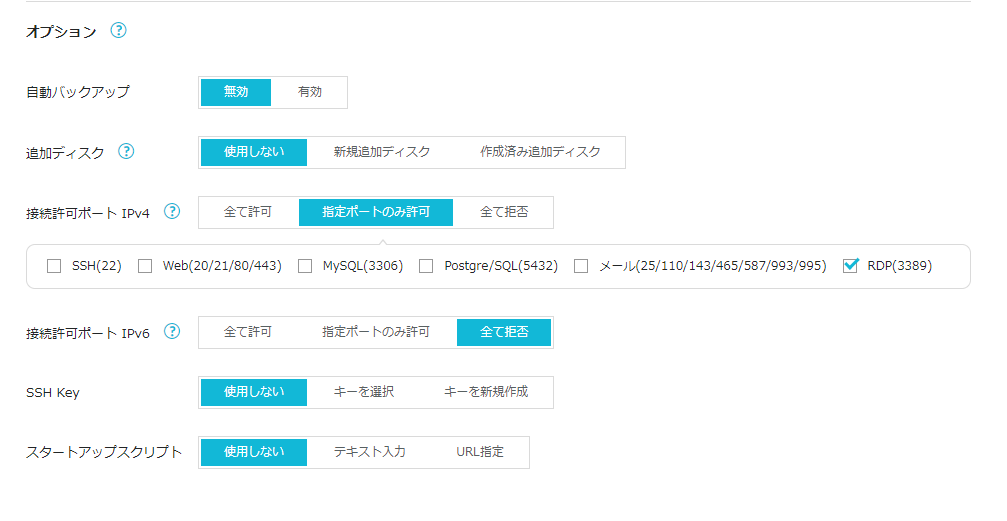Image resolution: width=1007 pixels, height=521 pixels.
Task: Open help icon beside 追加ディスク label
Action: [x=126, y=151]
